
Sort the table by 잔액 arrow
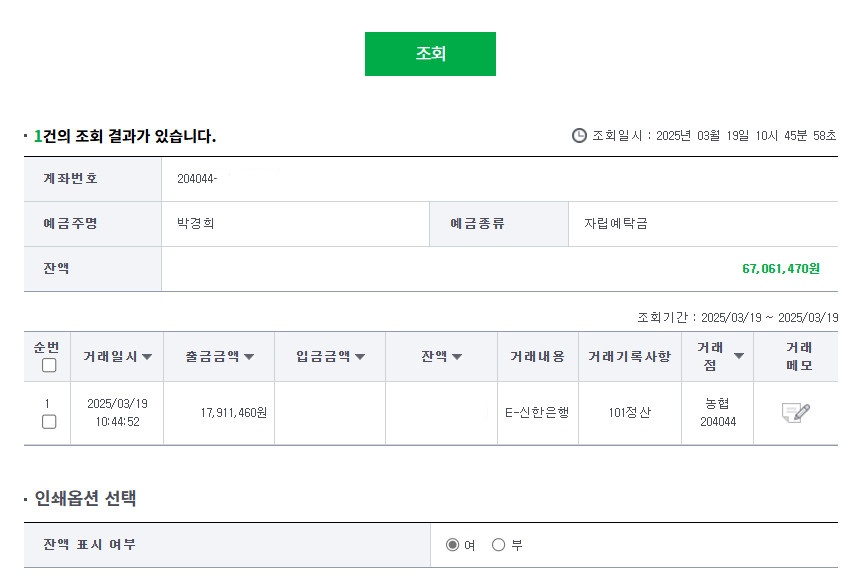(457, 357)
